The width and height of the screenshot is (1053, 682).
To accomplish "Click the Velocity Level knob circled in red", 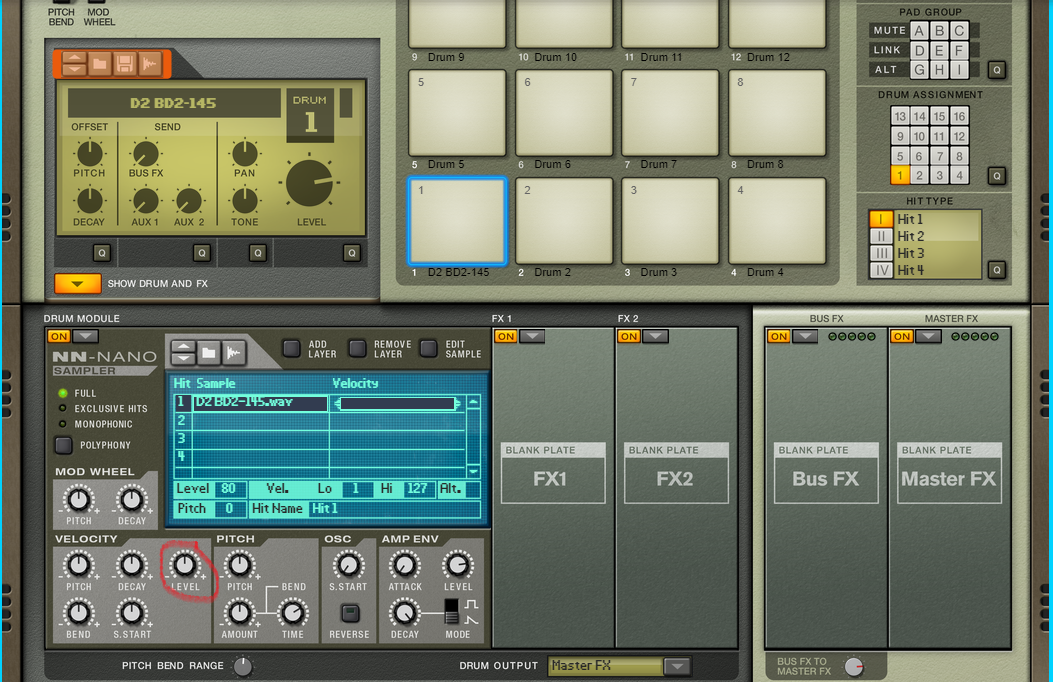I will [185, 565].
